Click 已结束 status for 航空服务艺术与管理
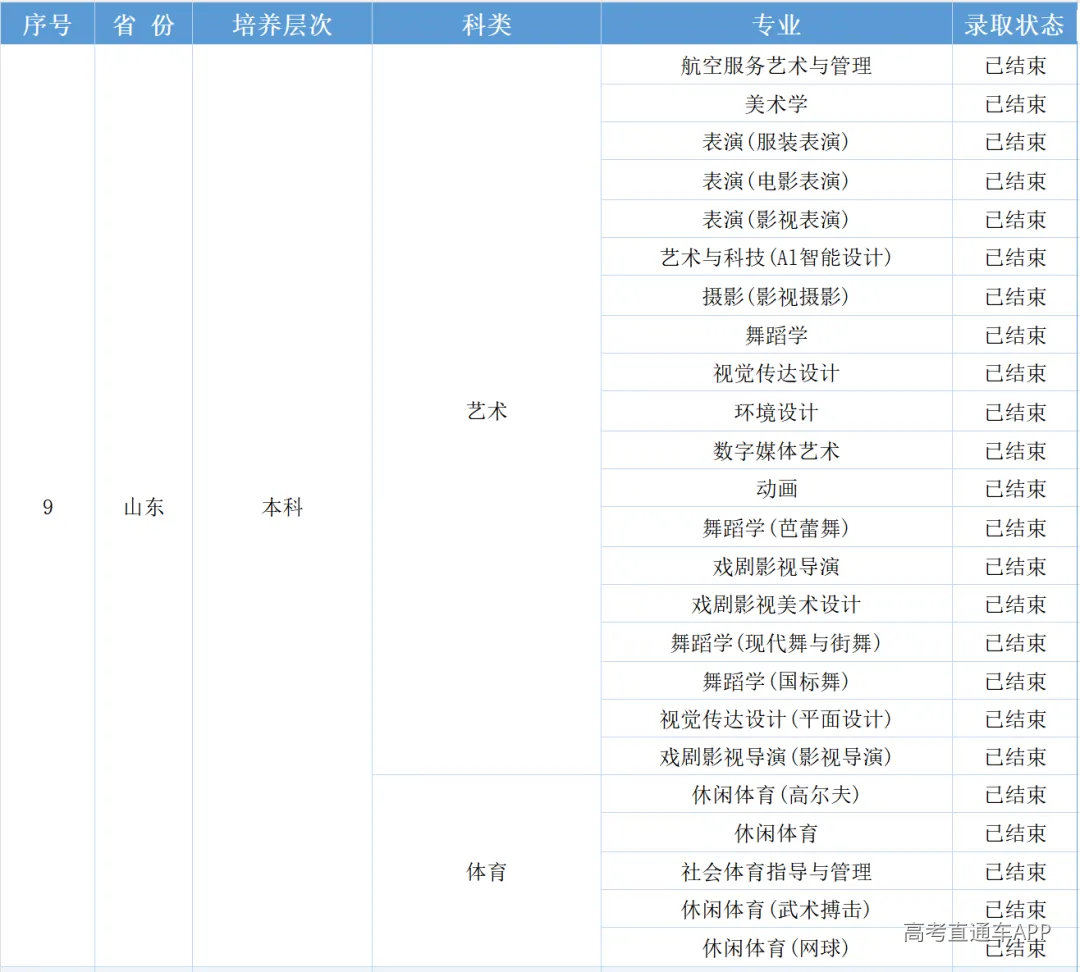 click(1015, 65)
